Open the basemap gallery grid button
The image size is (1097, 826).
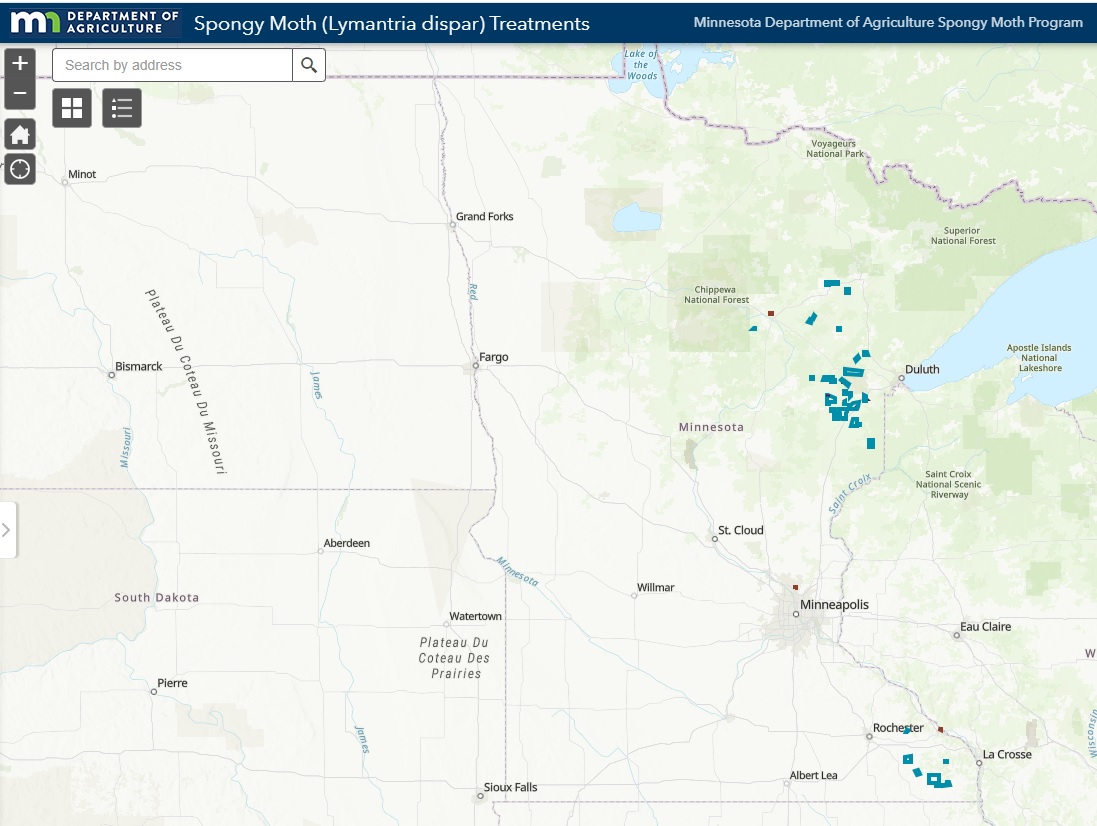(x=72, y=108)
